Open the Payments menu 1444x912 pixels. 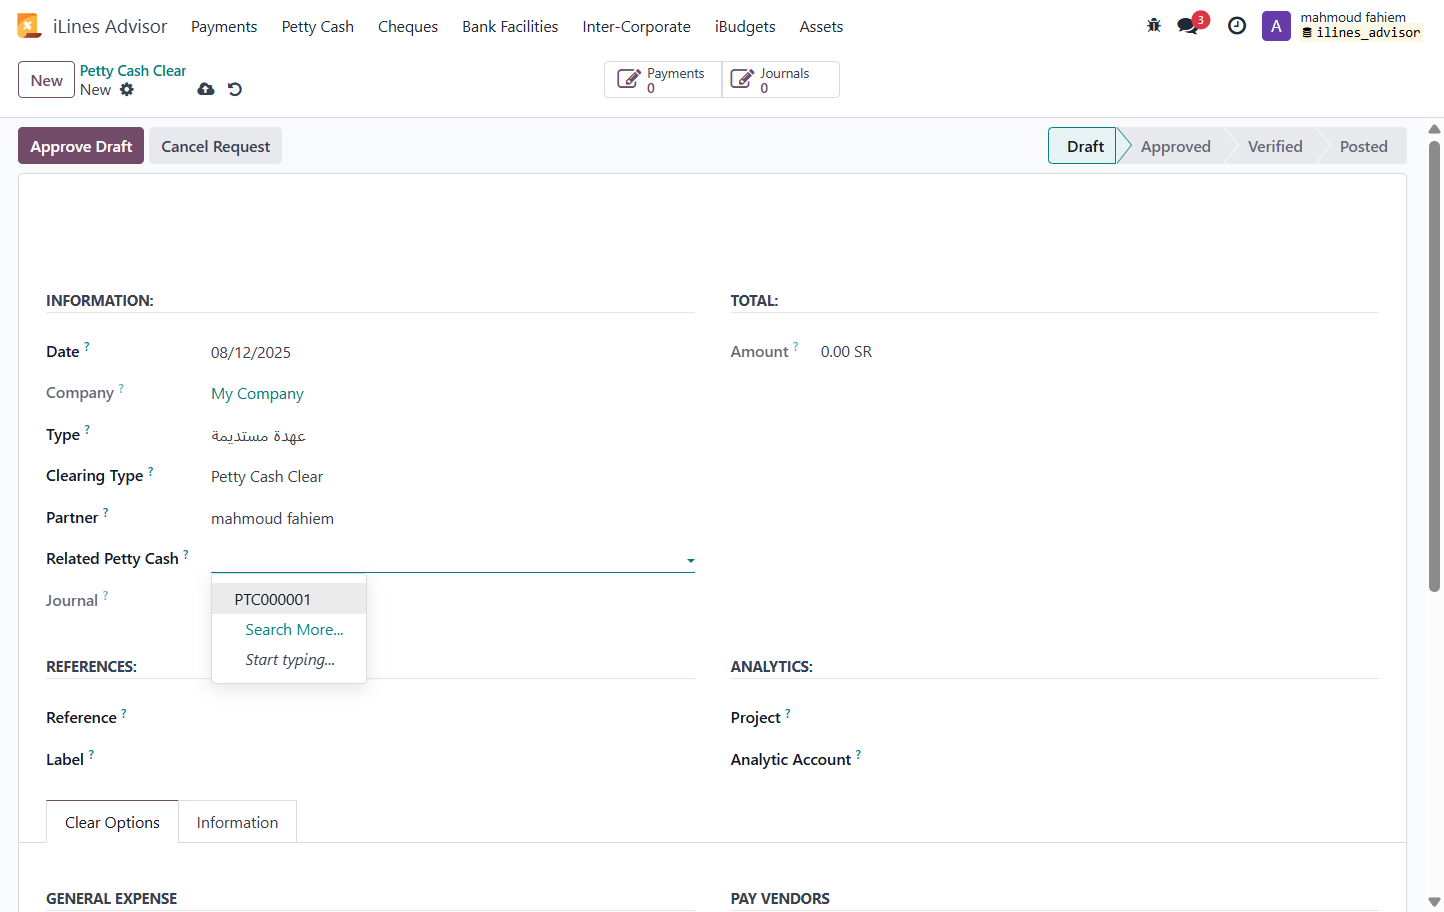(224, 27)
